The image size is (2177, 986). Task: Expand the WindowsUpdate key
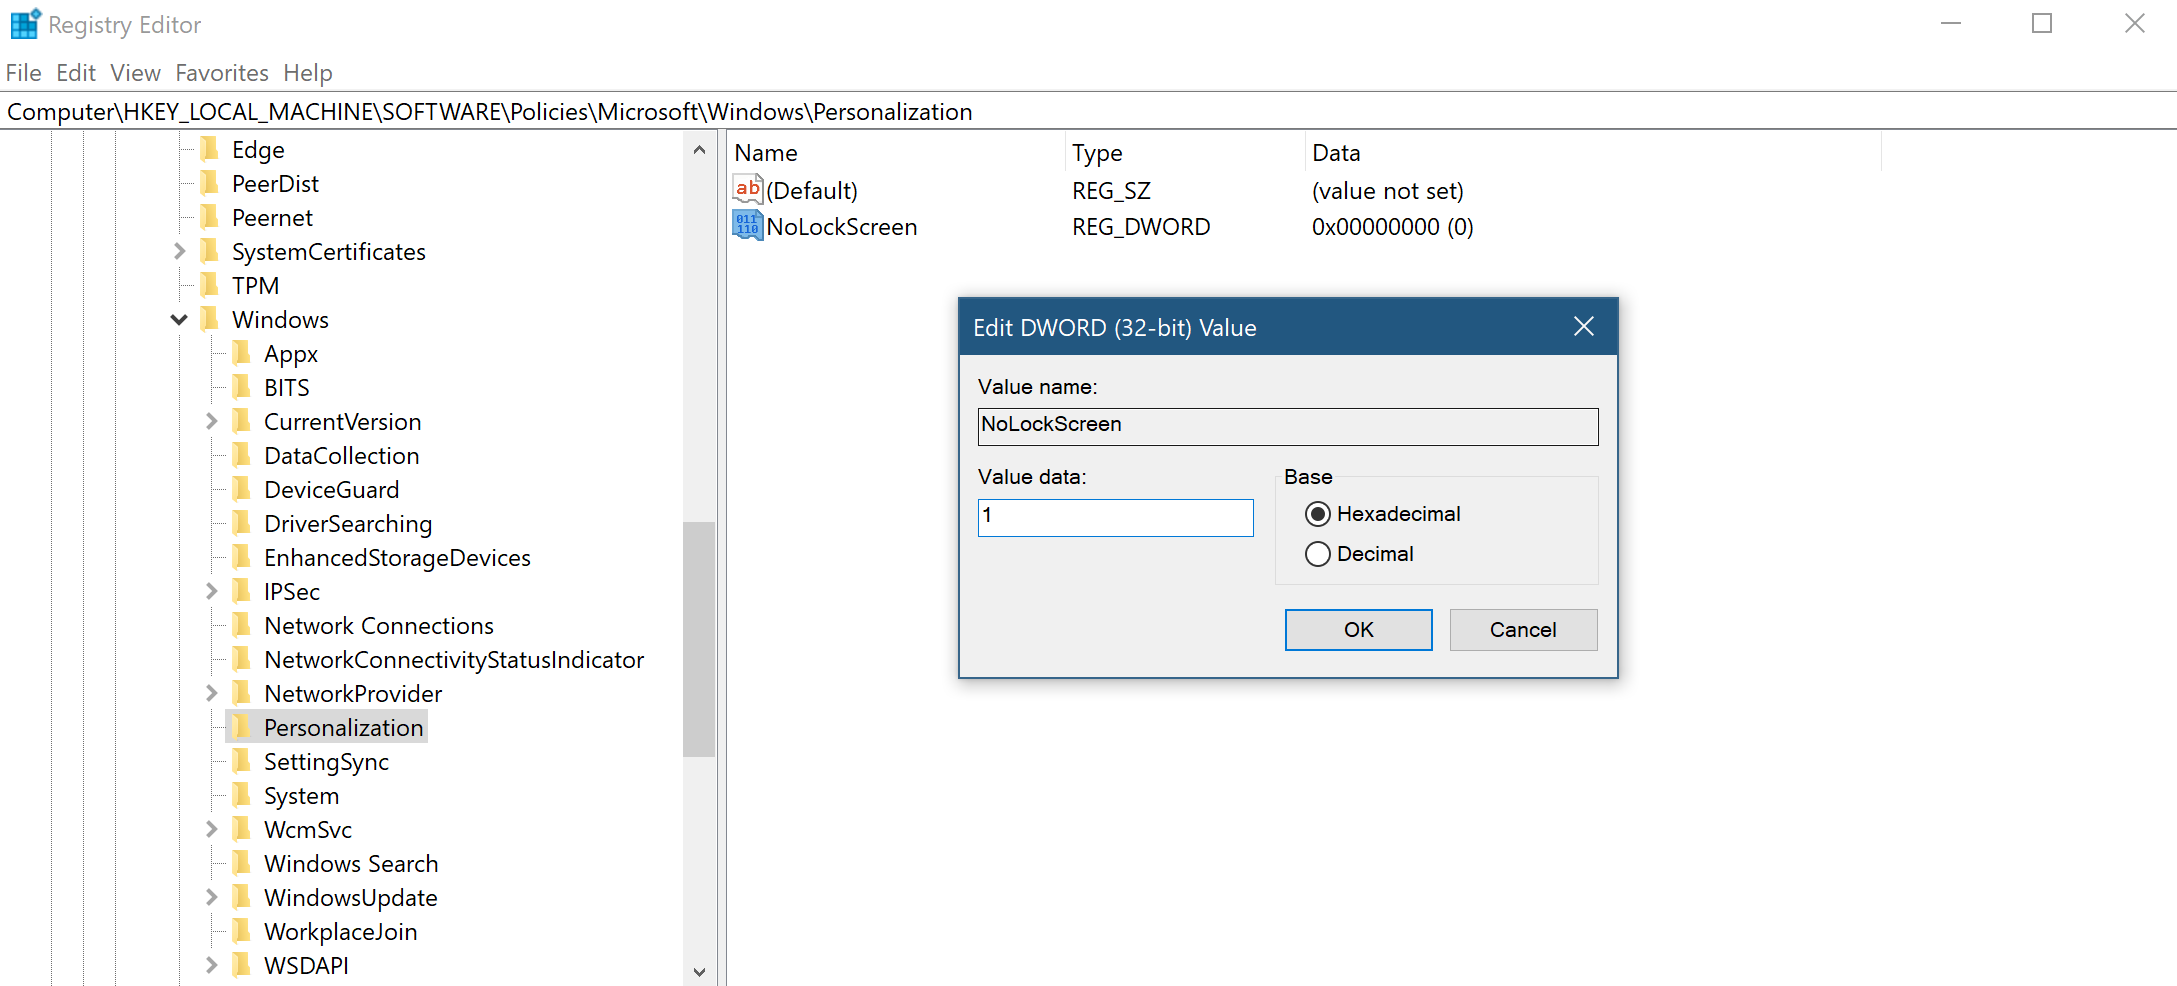click(x=211, y=898)
